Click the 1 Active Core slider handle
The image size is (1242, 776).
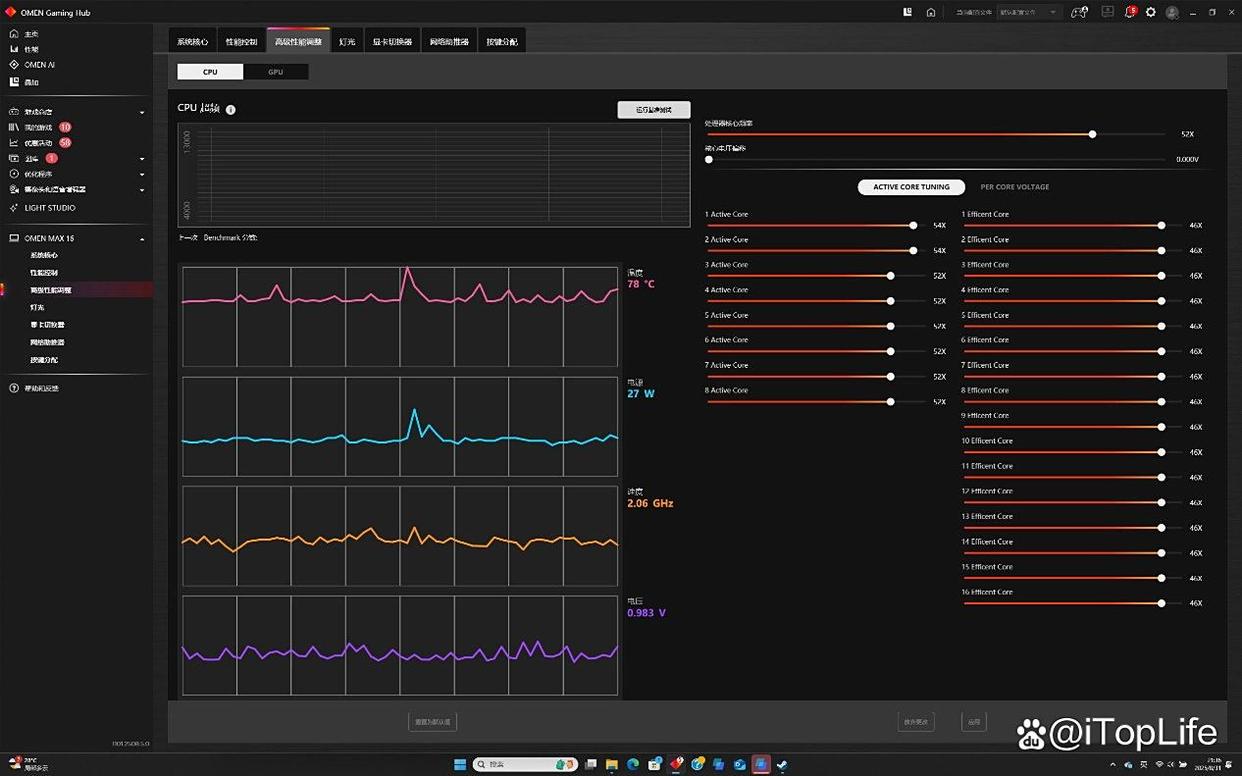913,226
